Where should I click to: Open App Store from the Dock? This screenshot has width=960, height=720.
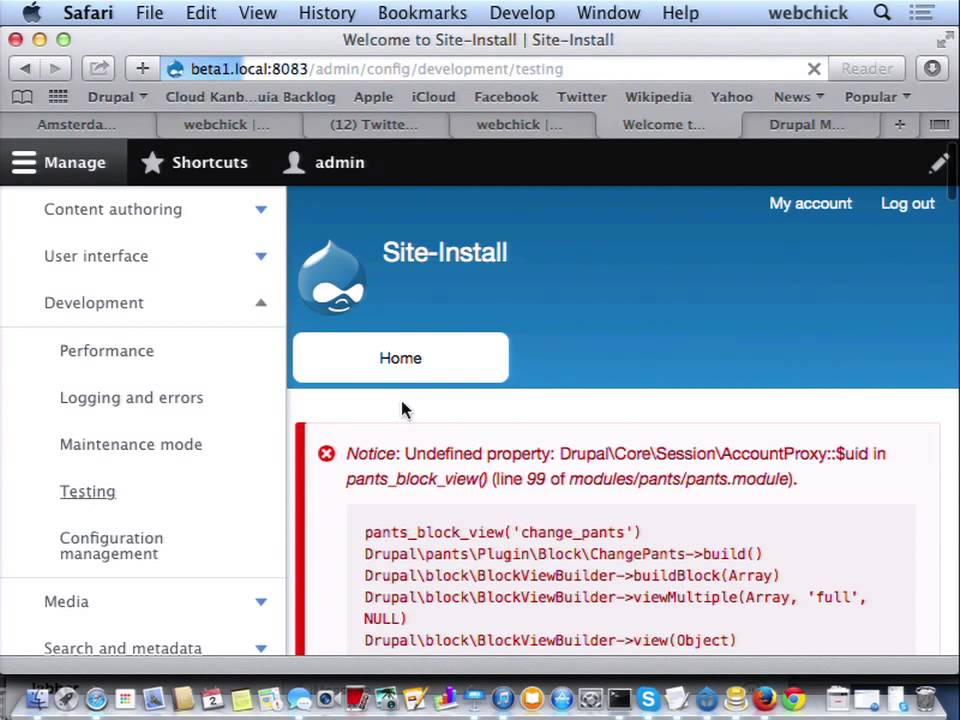click(x=561, y=699)
